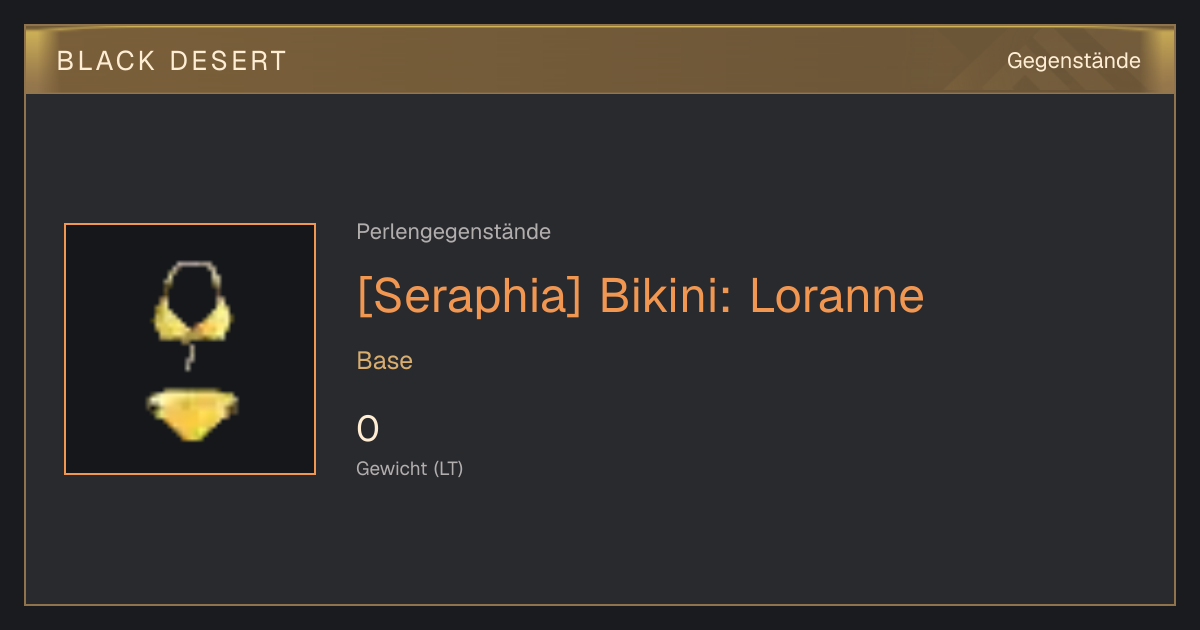Click the orange-bordered item image frame
1200x630 pixels.
190,349
